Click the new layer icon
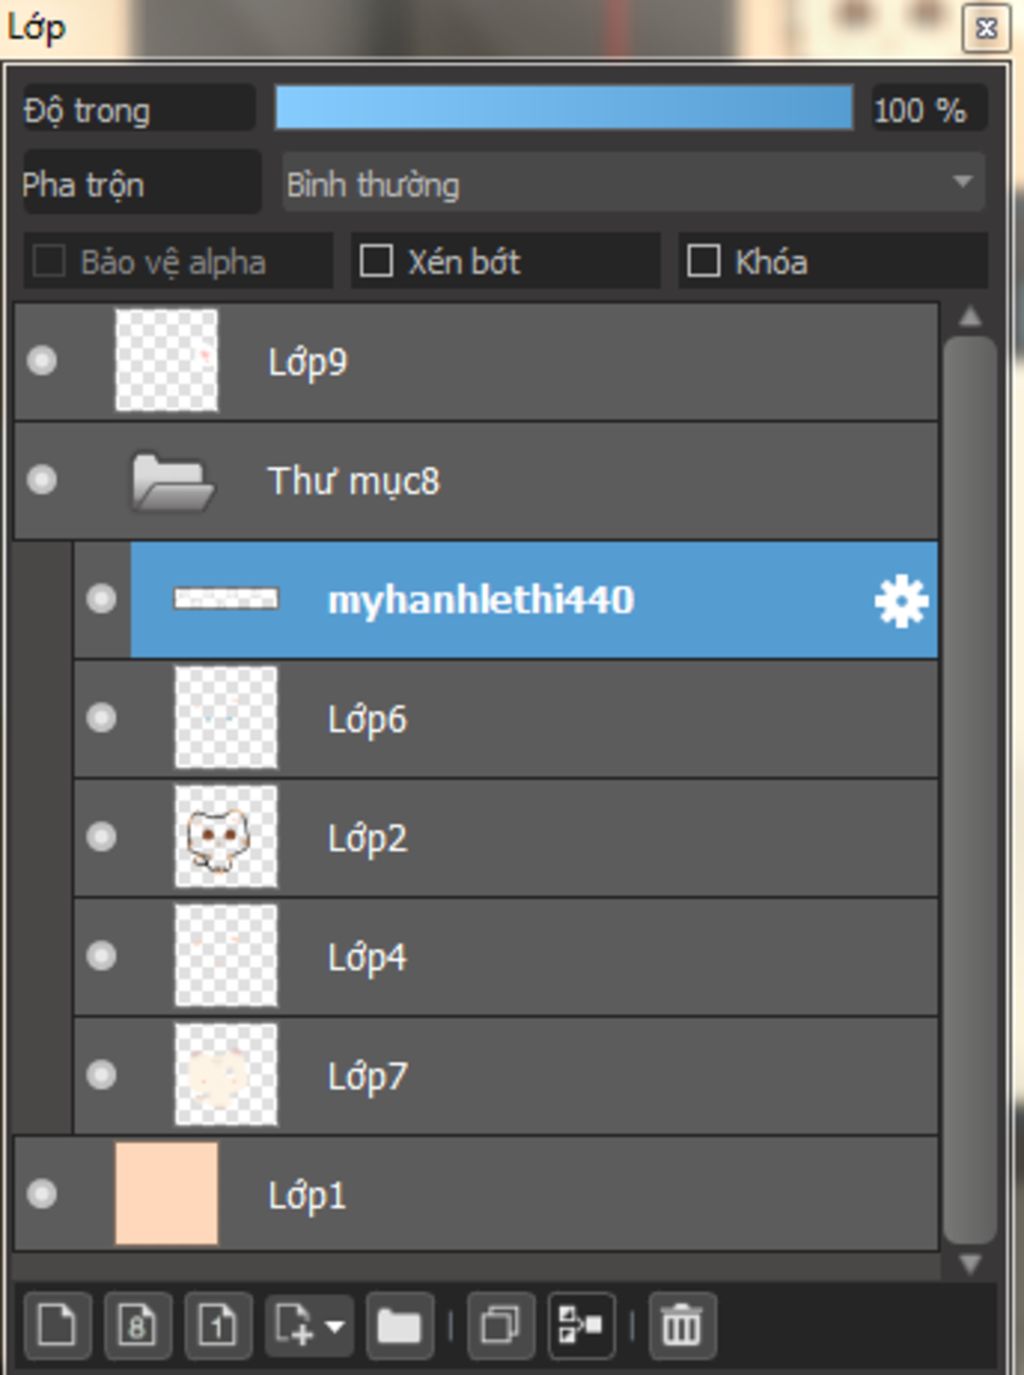1024x1375 pixels. click(56, 1326)
